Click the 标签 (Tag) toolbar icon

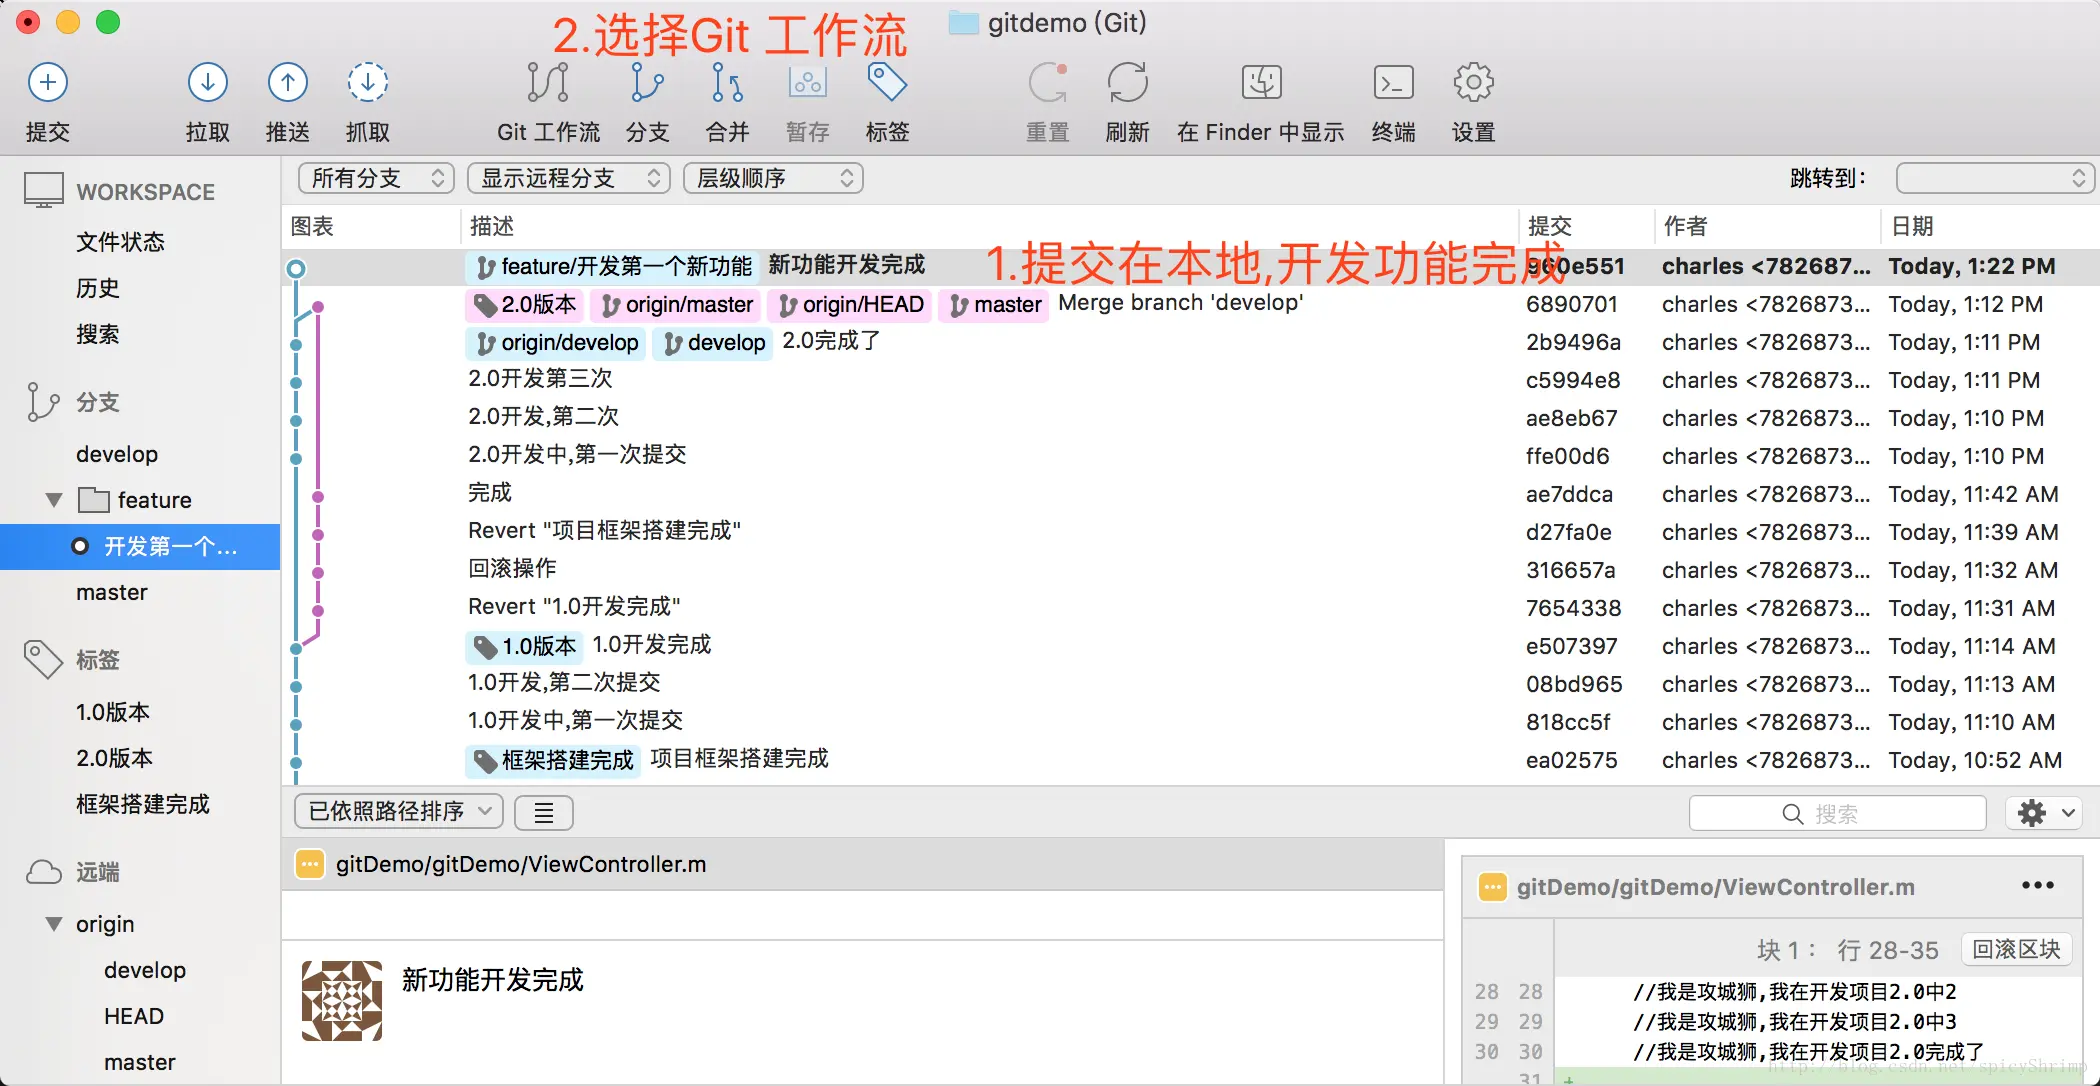click(887, 83)
